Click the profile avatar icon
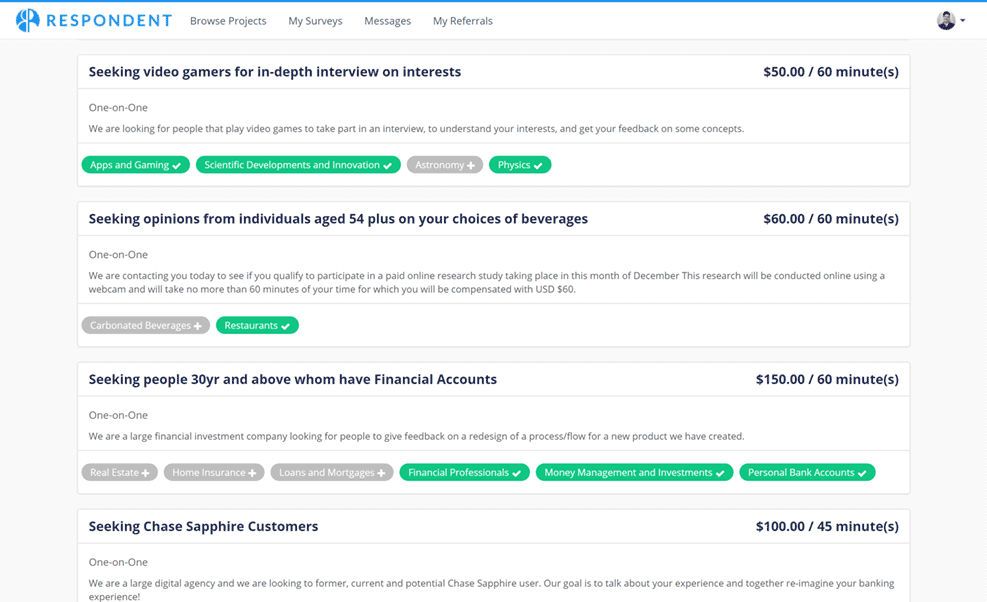This screenshot has height=602, width=987. 948,19
